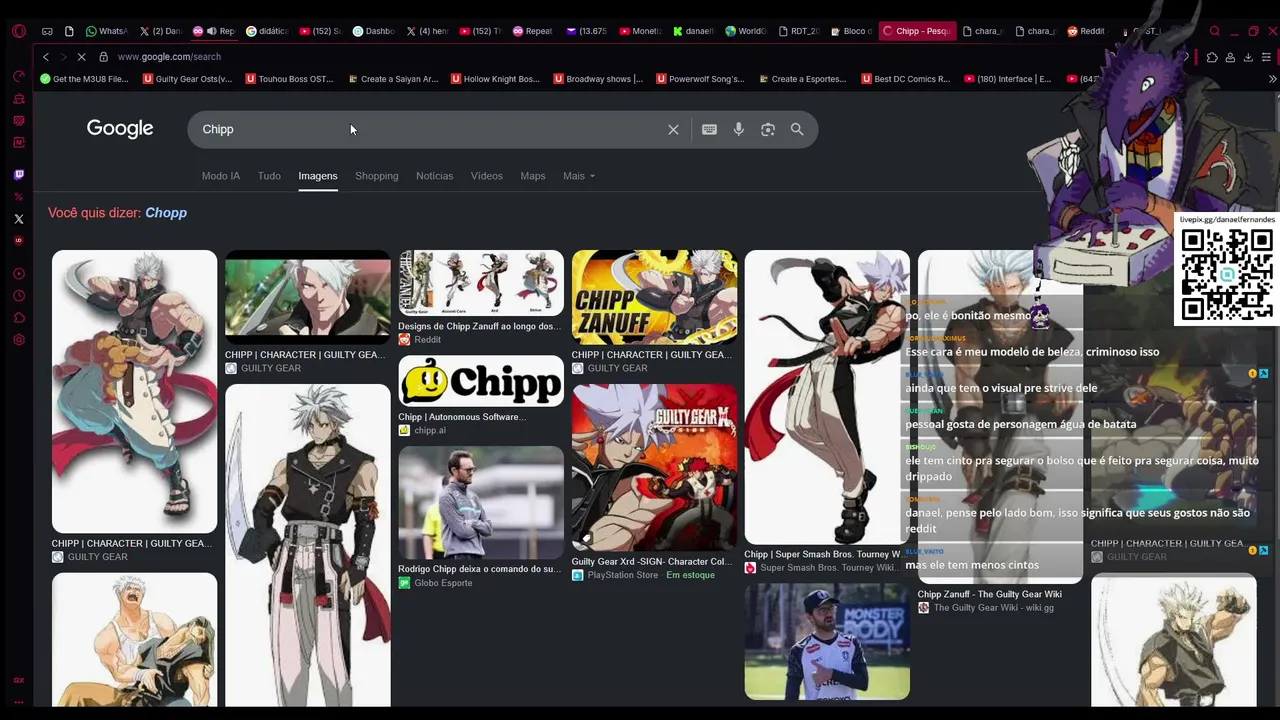Select the Maps search tab
This screenshot has width=1280, height=720.
pos(533,176)
